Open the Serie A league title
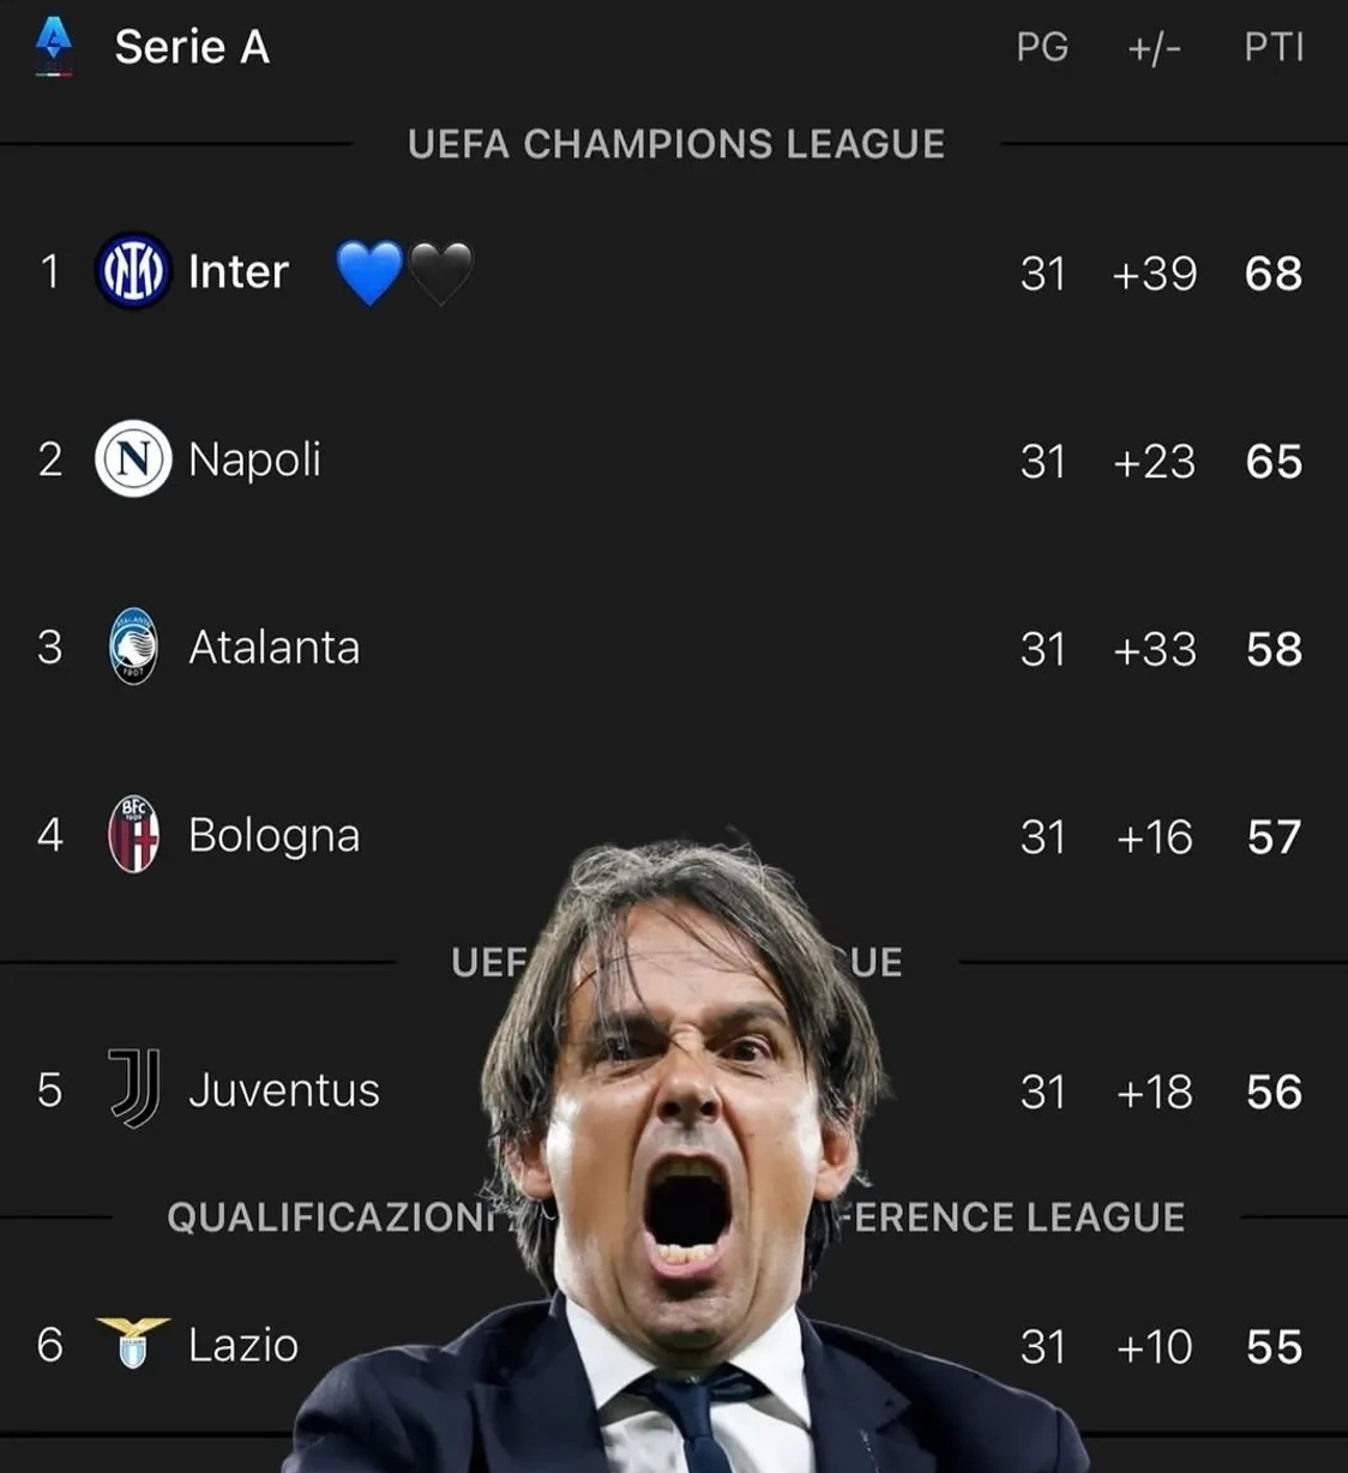Image resolution: width=1348 pixels, height=1473 pixels. (x=192, y=47)
